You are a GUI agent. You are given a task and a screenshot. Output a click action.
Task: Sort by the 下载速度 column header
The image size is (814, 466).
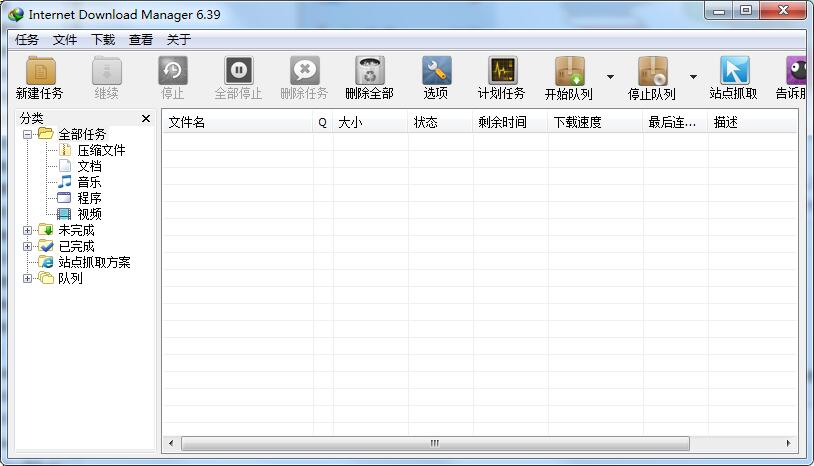(595, 122)
